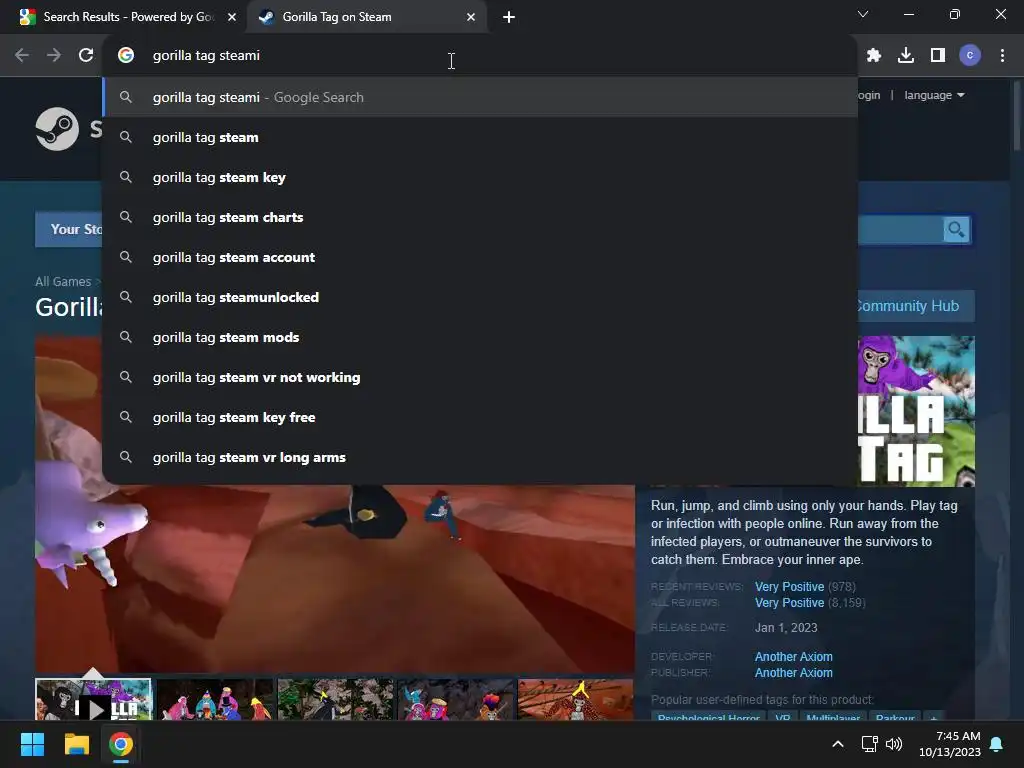
Task: Click the Steam store search magnifier button
Action: click(956, 230)
